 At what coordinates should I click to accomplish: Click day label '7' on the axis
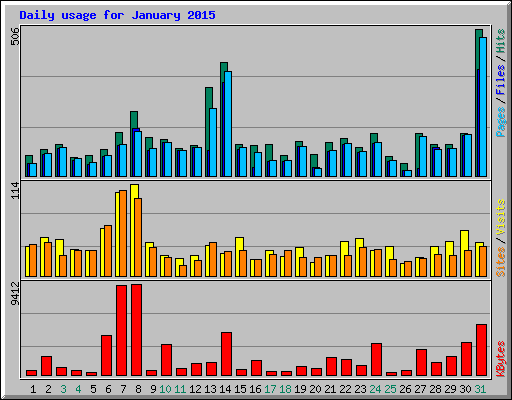[x=123, y=389]
